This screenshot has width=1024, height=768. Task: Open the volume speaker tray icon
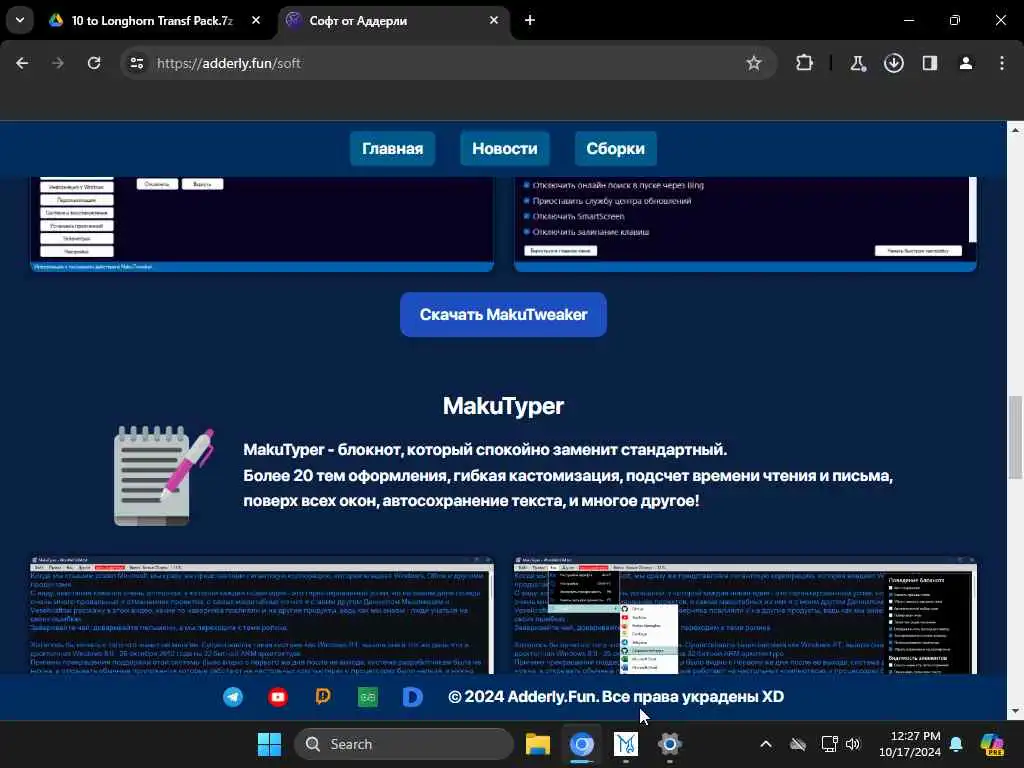[x=853, y=744]
